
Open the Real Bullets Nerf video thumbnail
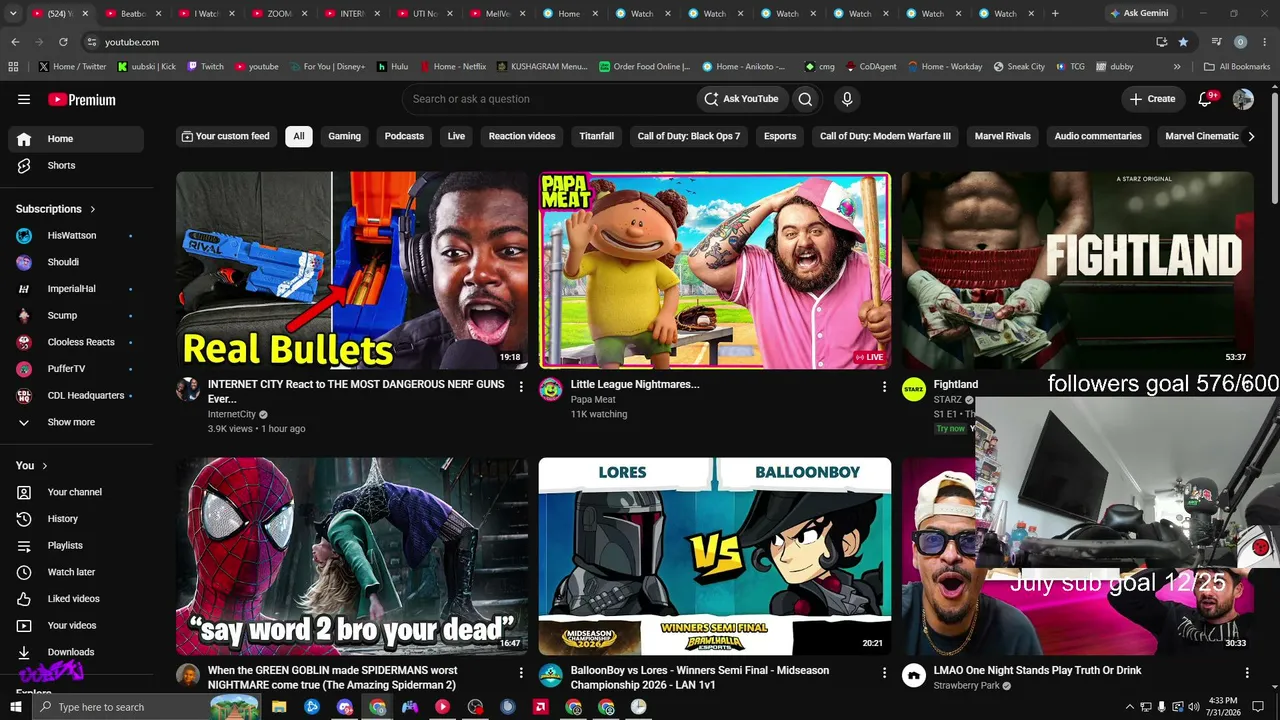pyautogui.click(x=352, y=270)
